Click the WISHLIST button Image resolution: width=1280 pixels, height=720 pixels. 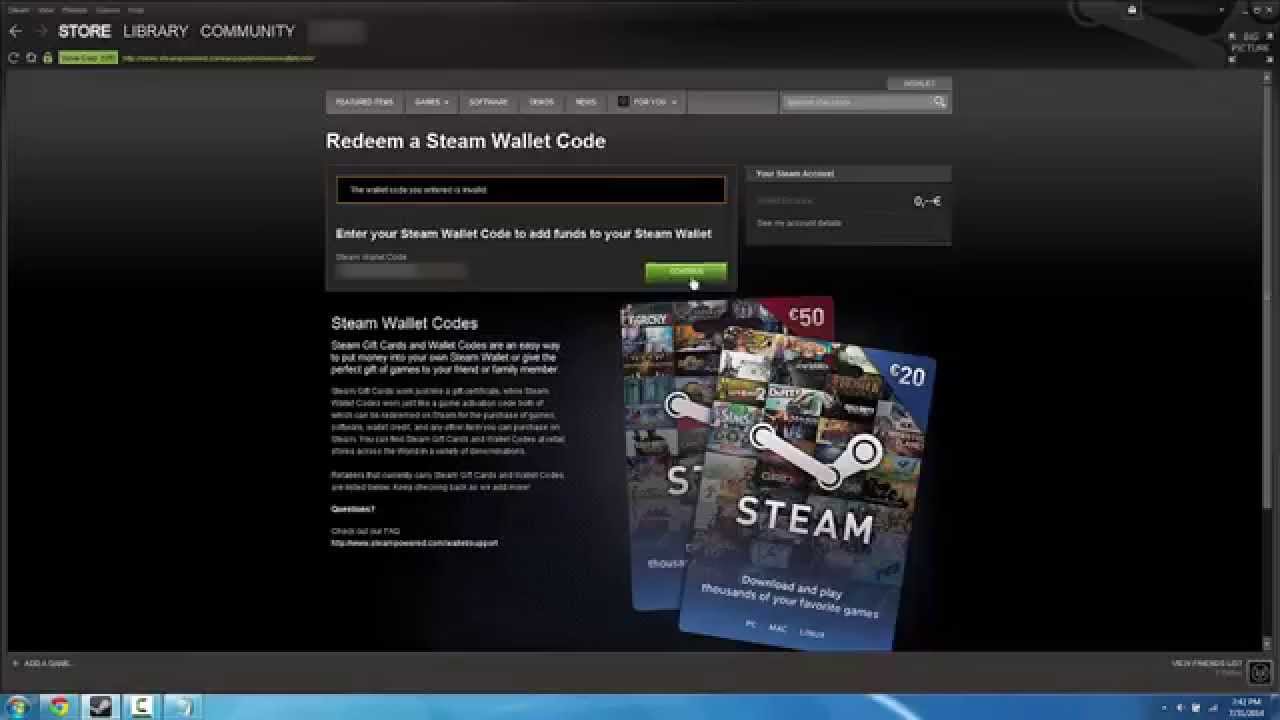(919, 83)
